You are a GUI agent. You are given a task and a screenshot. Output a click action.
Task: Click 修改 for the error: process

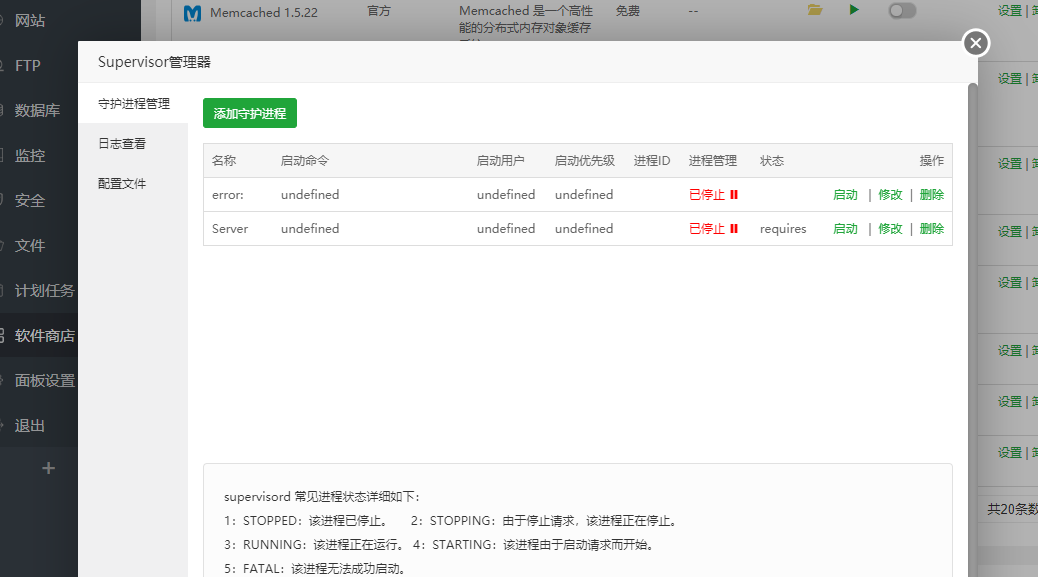tap(890, 195)
